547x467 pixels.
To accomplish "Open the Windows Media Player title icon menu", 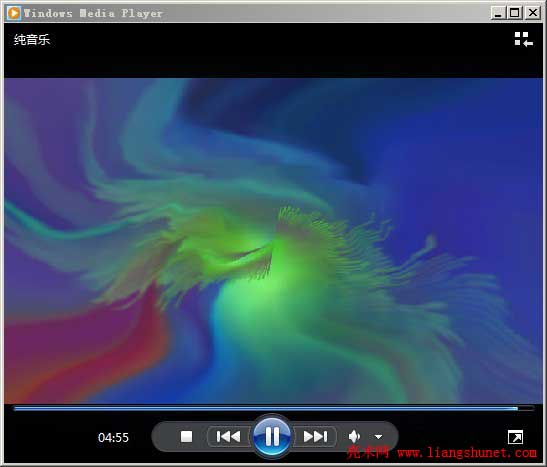I will tap(14, 13).
